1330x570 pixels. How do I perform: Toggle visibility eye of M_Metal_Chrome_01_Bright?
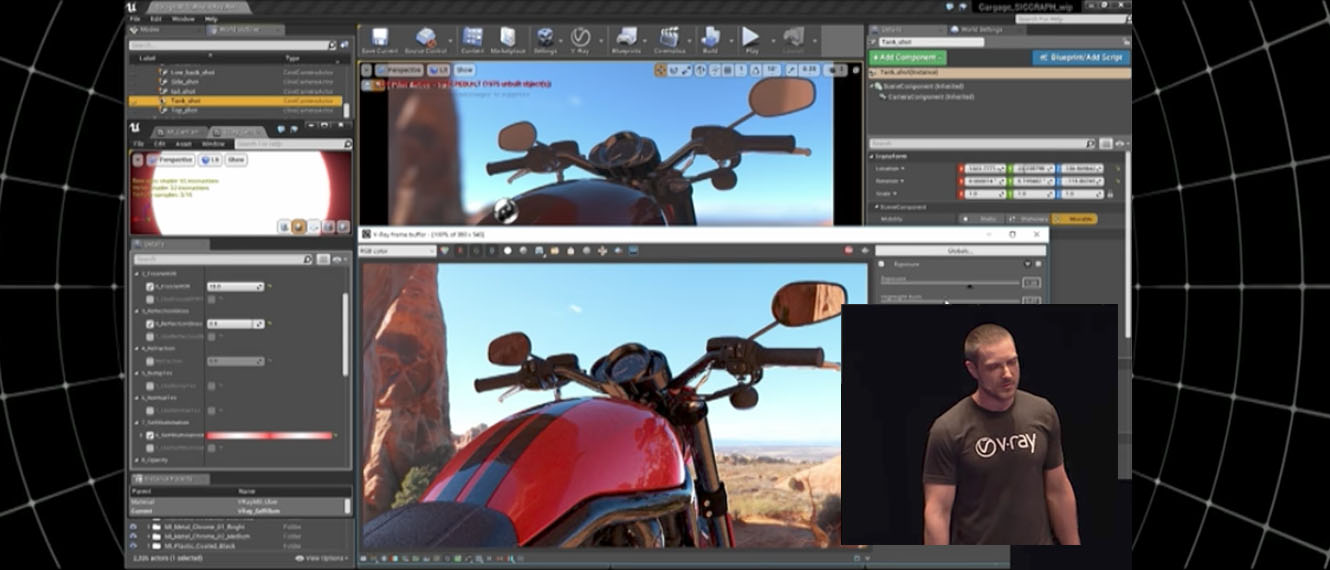(134, 525)
